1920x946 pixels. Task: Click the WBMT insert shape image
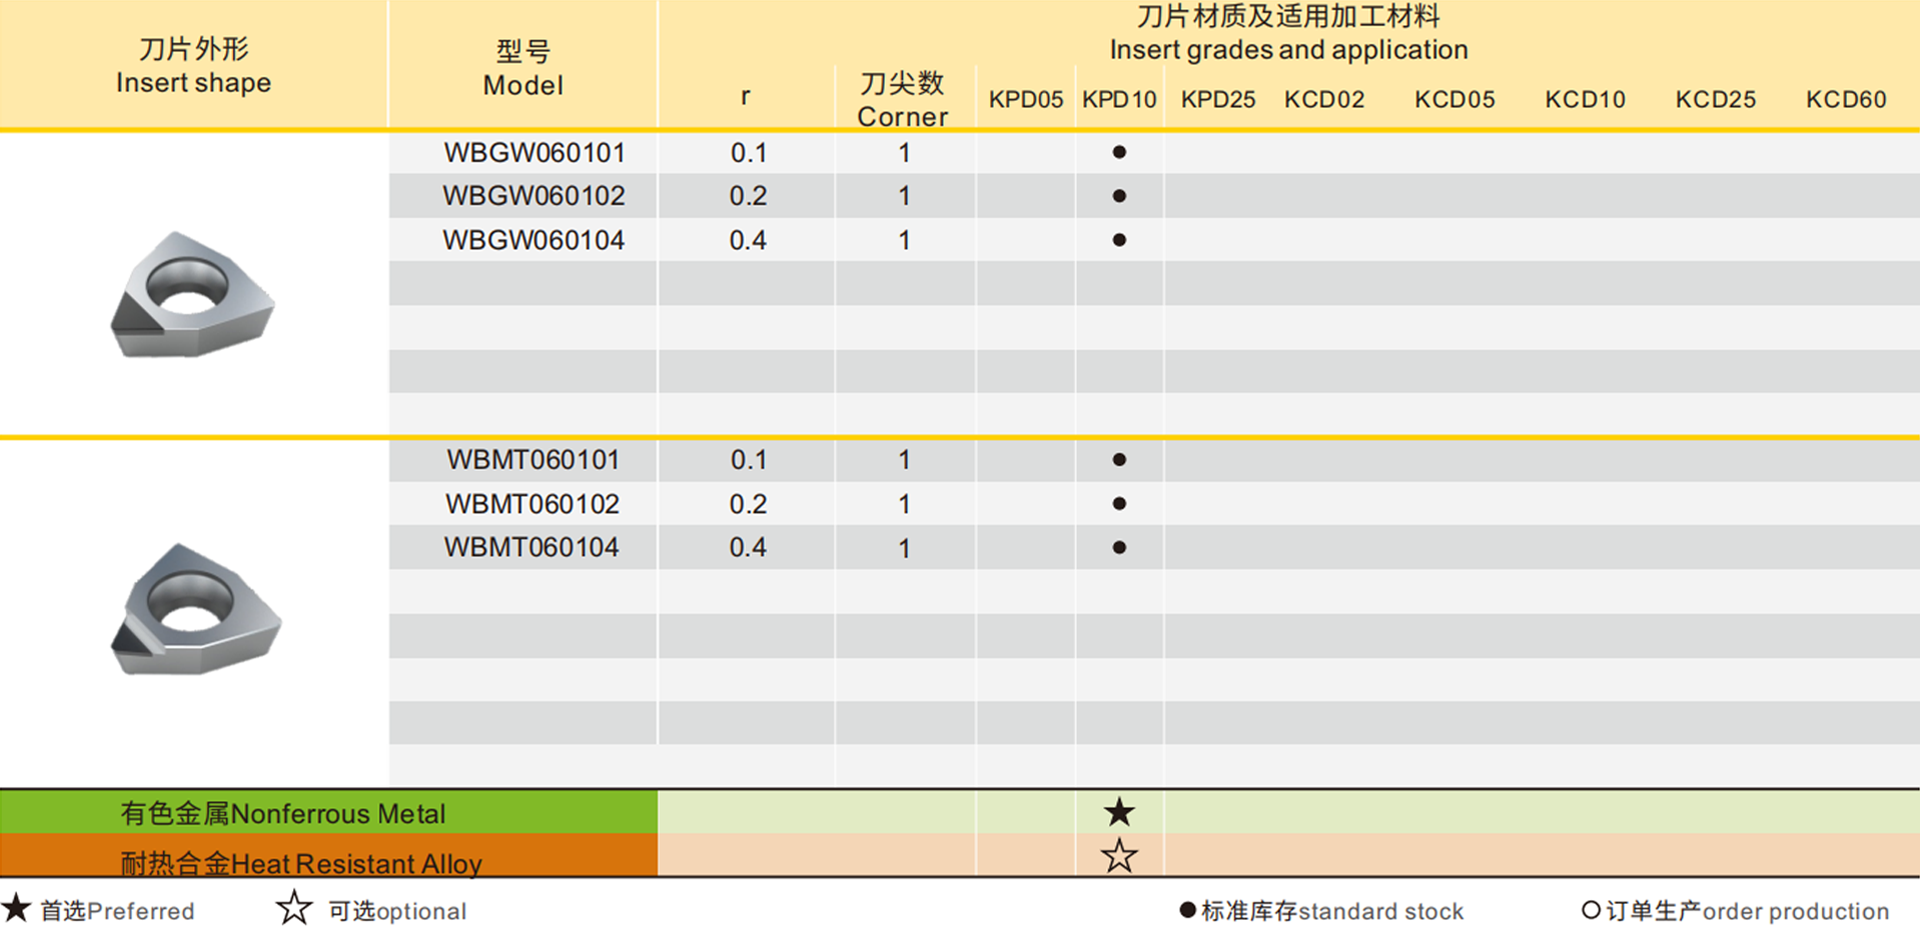(195, 610)
